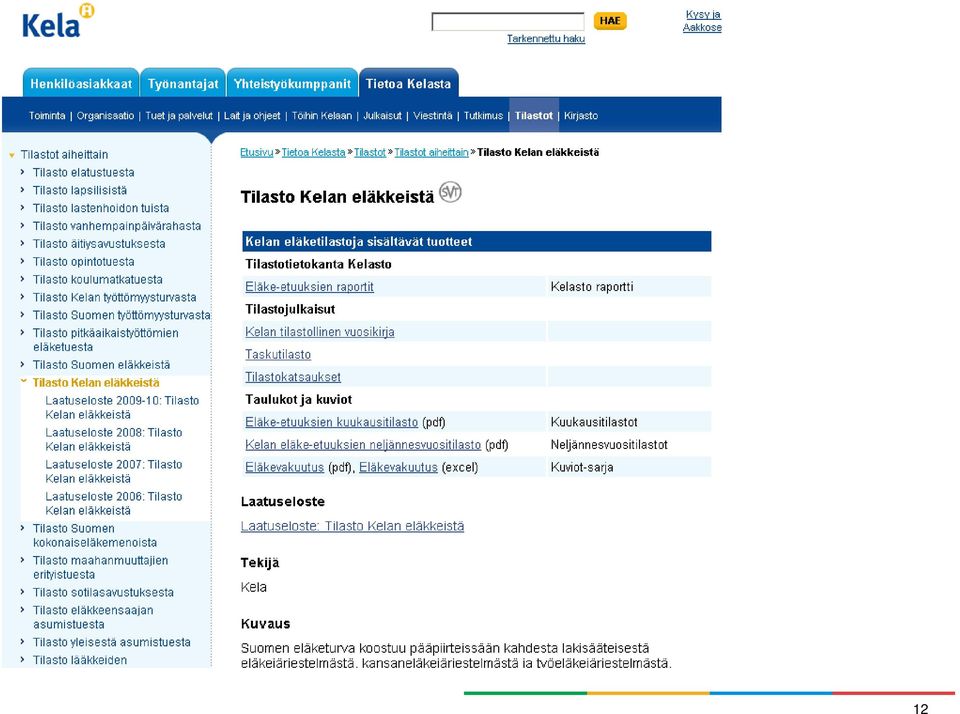960x714 pixels.
Task: Open Tilasto Suomen eläkkeistä in sidebar
Action: [x=102, y=365]
